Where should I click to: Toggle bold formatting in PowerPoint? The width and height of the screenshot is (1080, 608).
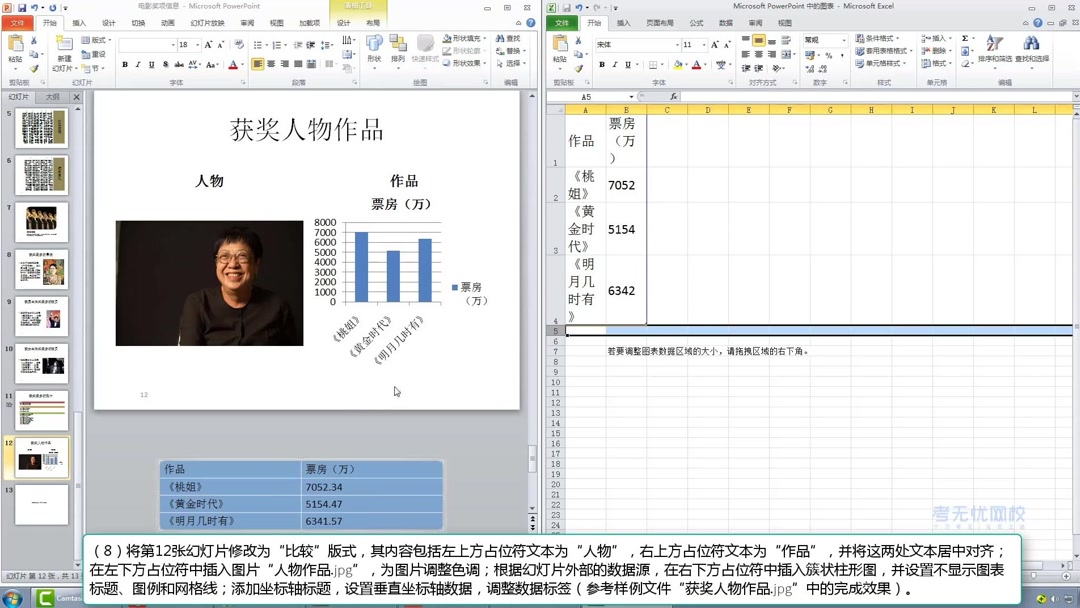[125, 64]
